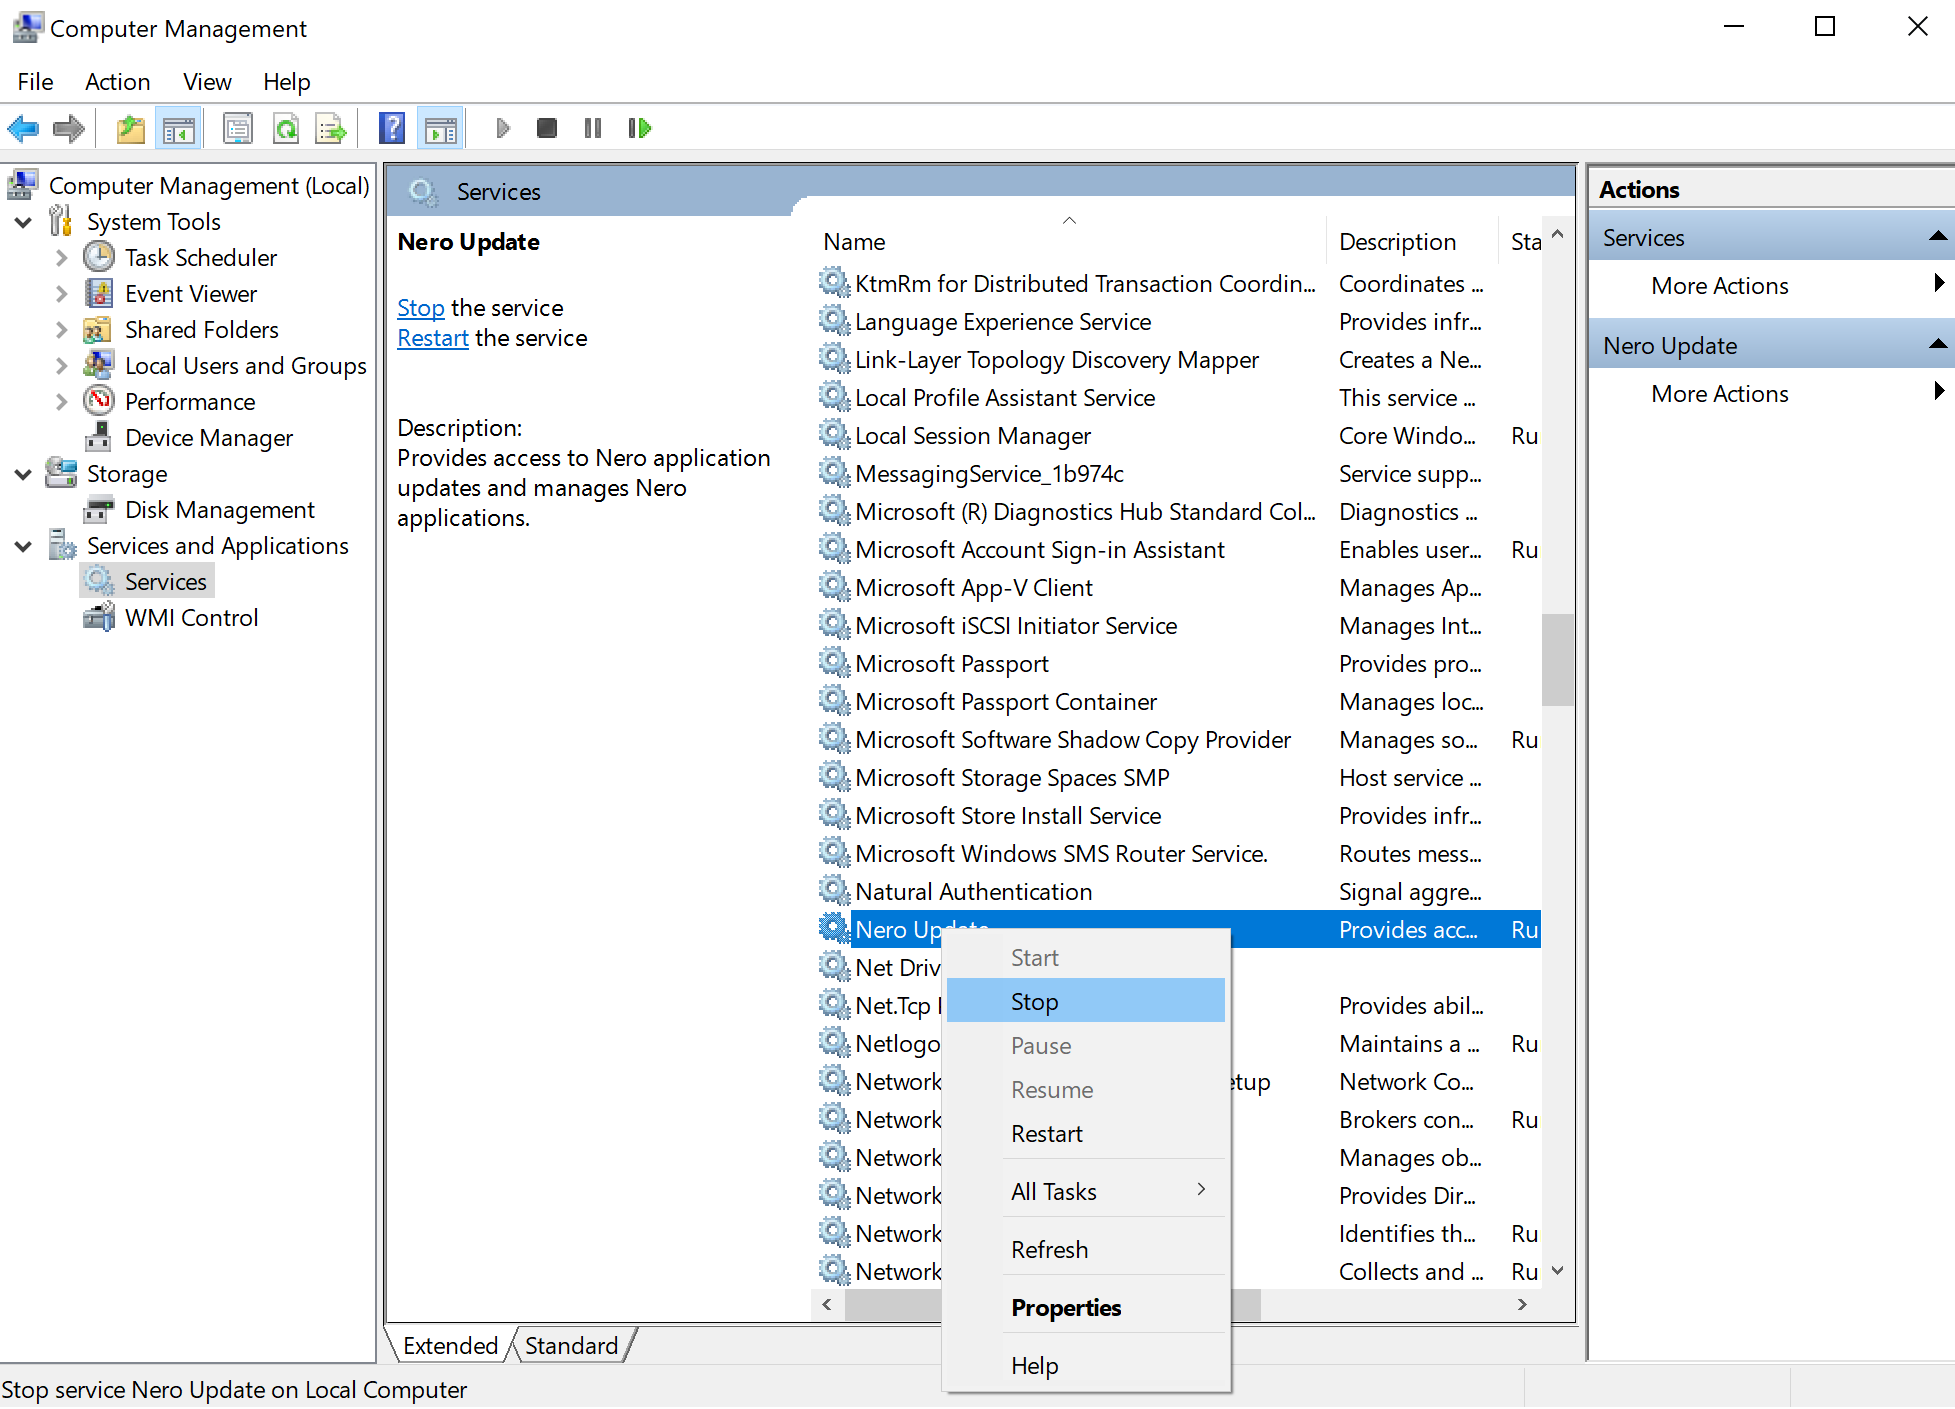The width and height of the screenshot is (1955, 1409).
Task: Open the Action menu
Action: pyautogui.click(x=117, y=82)
